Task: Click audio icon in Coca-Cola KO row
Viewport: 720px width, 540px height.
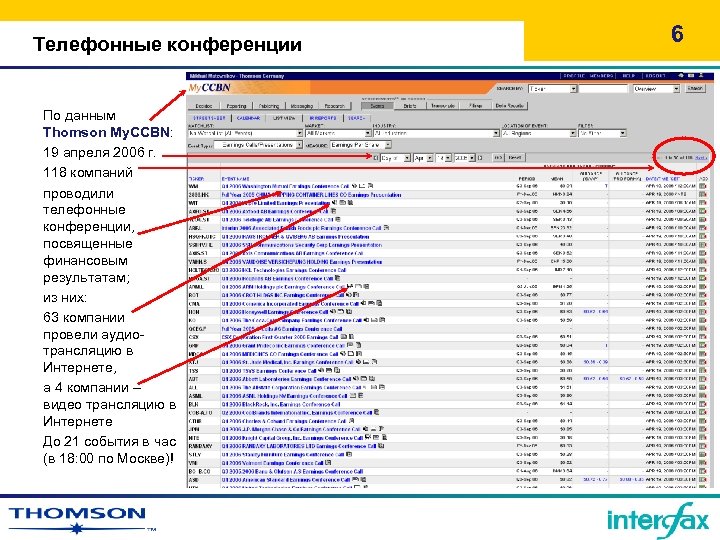Action: (x=366, y=320)
